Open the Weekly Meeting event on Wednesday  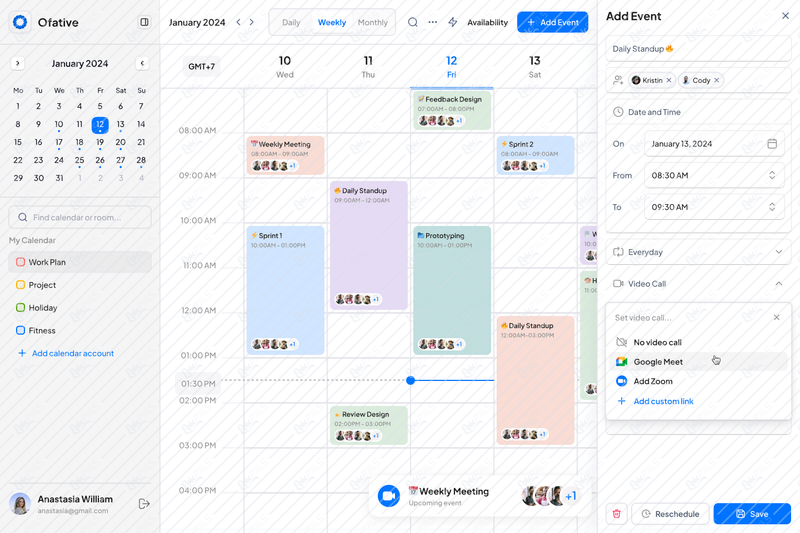point(285,155)
